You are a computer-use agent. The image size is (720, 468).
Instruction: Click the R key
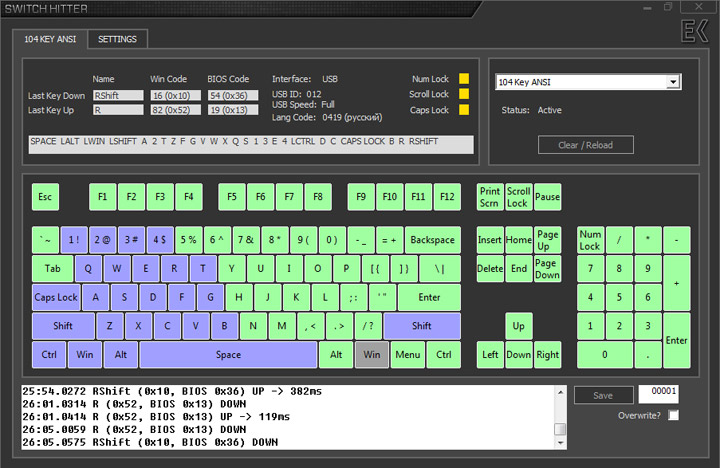[x=174, y=269]
